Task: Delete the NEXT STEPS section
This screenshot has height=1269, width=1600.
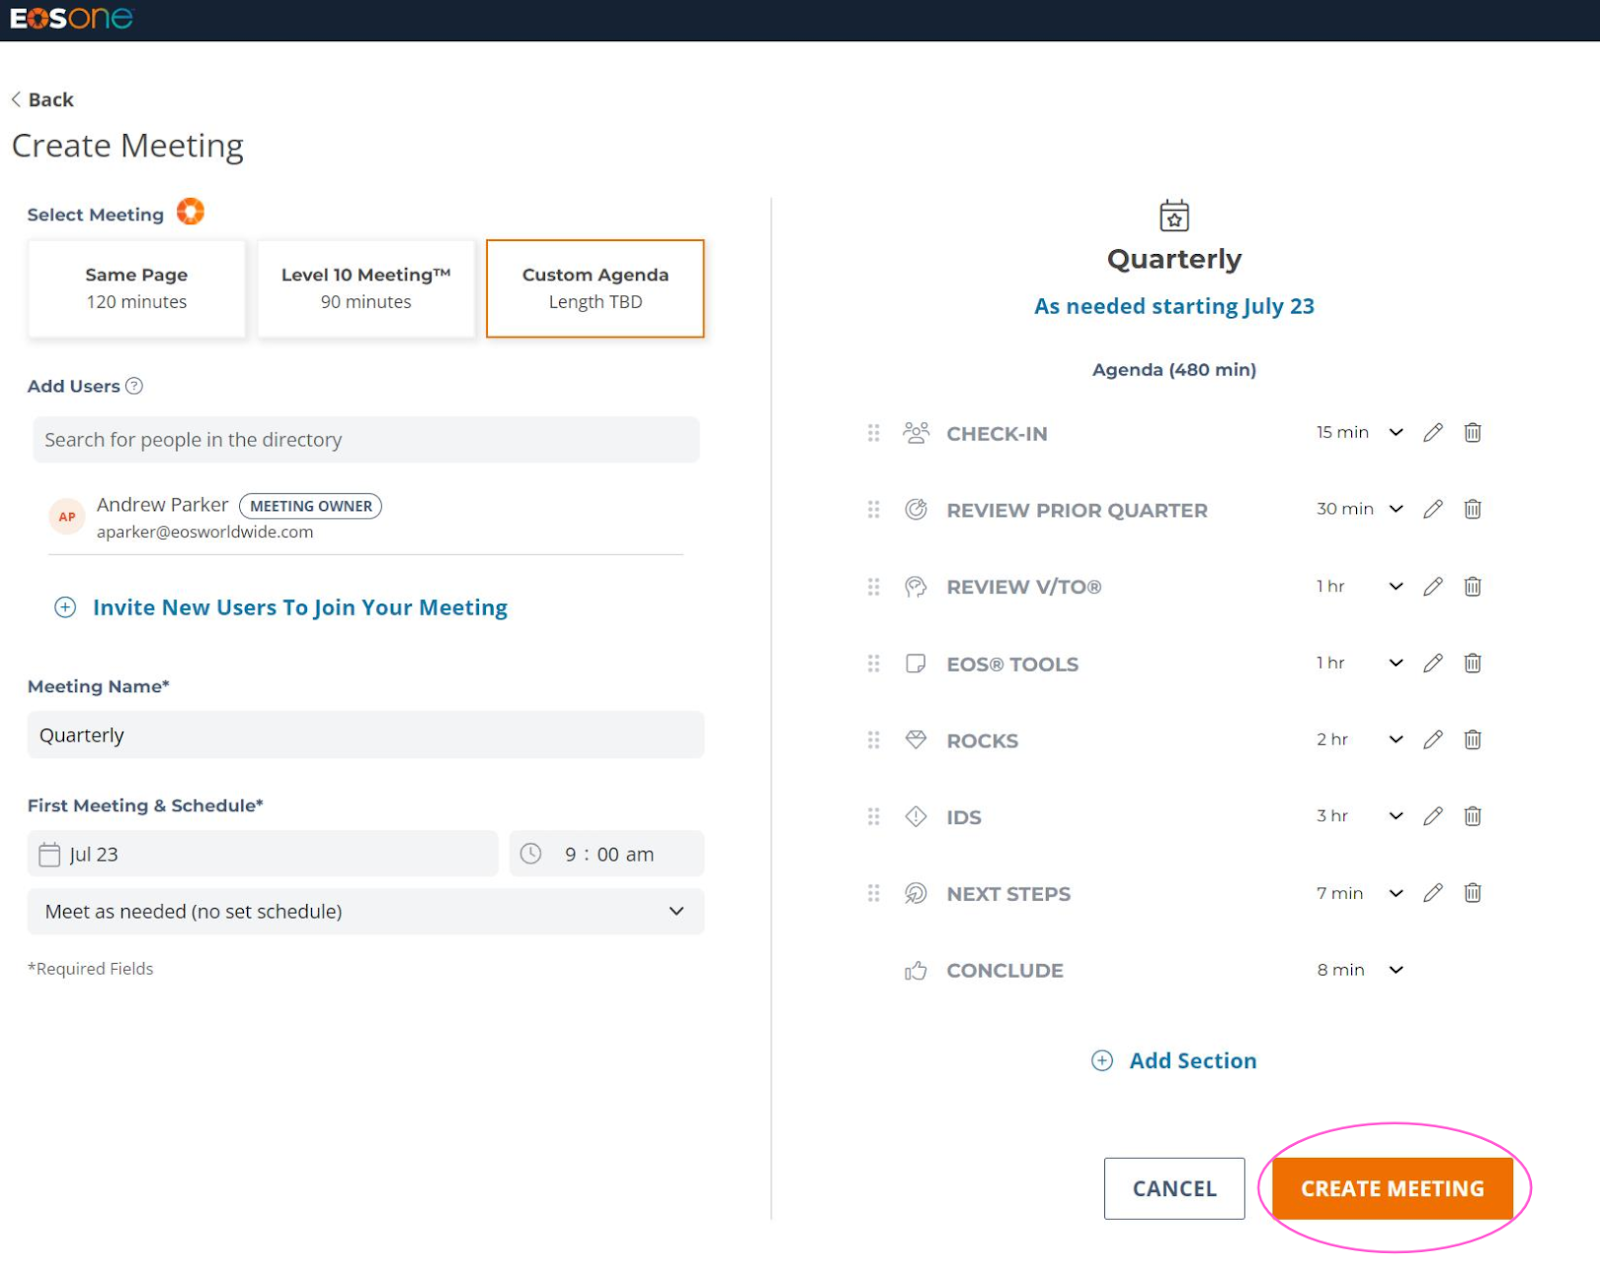Action: coord(1473,893)
